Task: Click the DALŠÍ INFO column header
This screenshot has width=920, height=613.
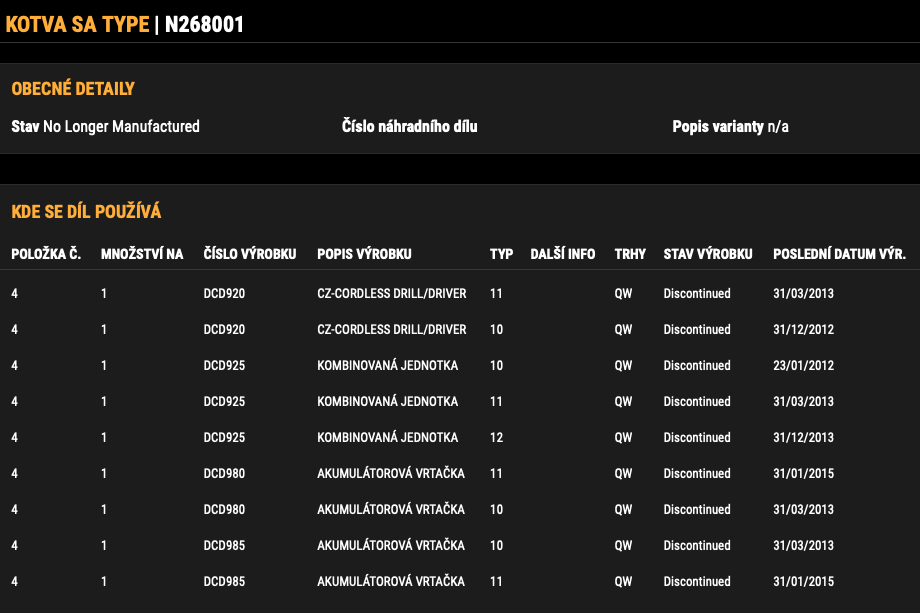Action: (563, 254)
